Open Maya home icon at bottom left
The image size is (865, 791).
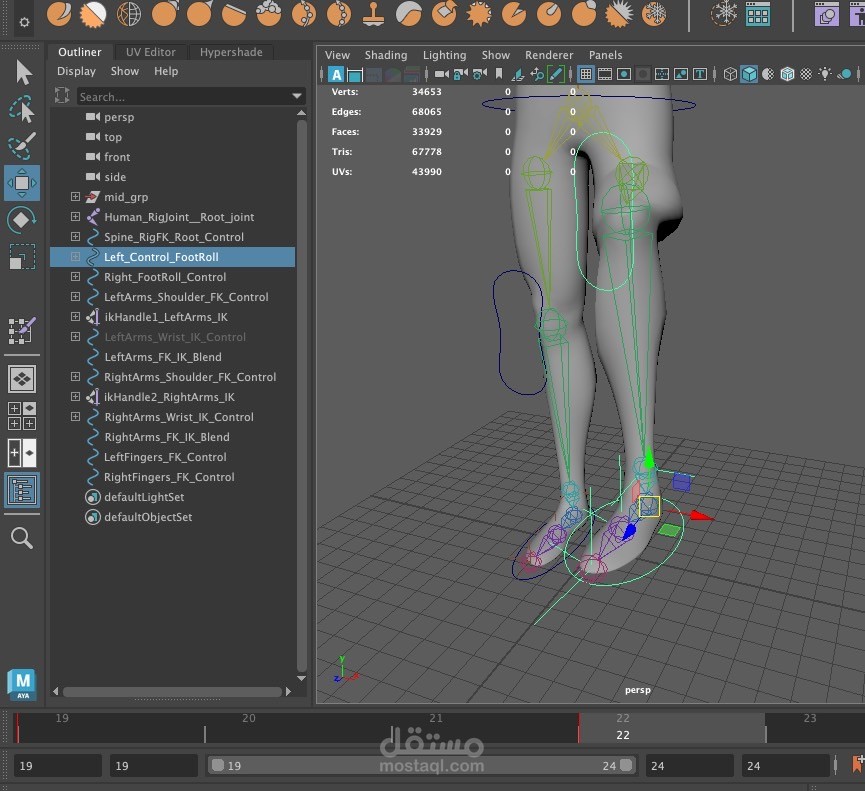tap(22, 685)
